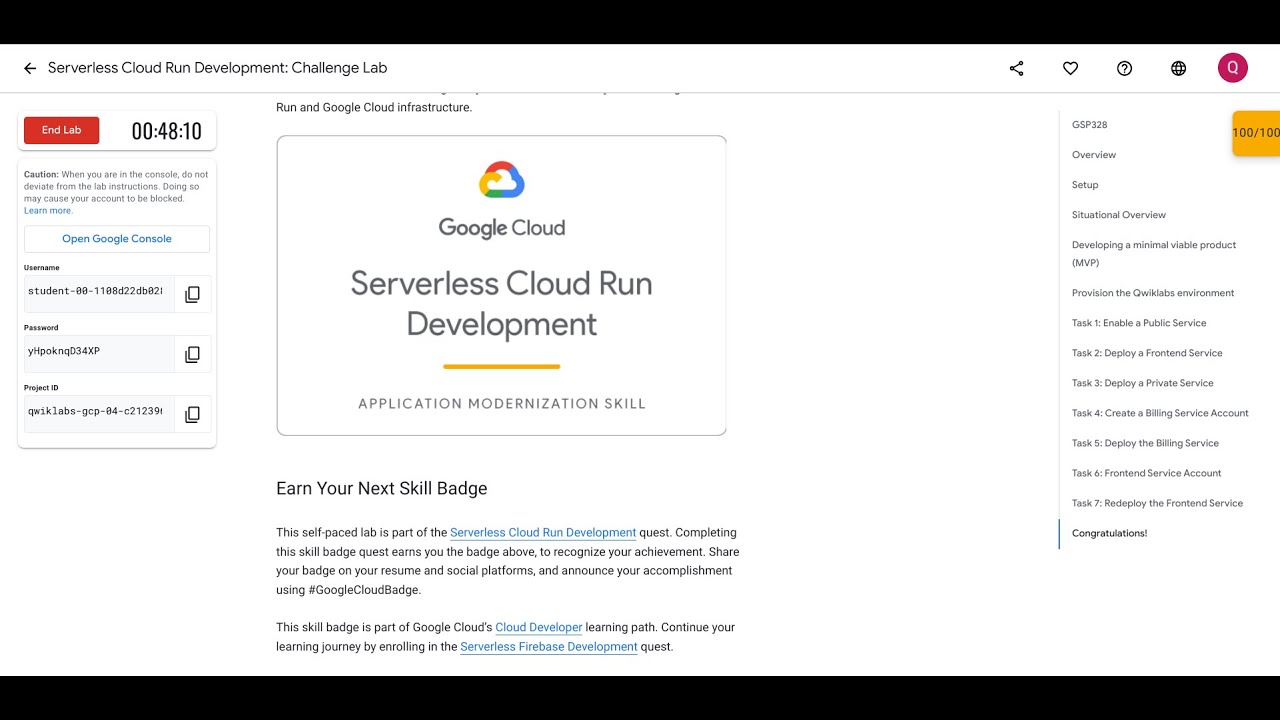The width and height of the screenshot is (1280, 720).
Task: Open the Q user avatar menu
Action: coord(1232,68)
